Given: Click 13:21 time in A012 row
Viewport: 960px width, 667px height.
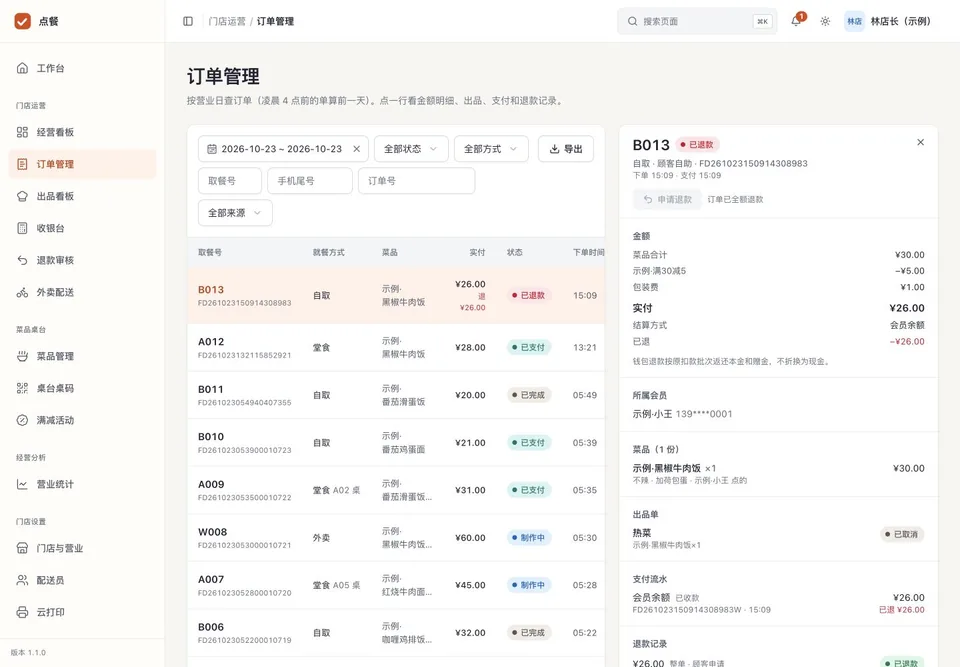Looking at the screenshot, I should [585, 347].
